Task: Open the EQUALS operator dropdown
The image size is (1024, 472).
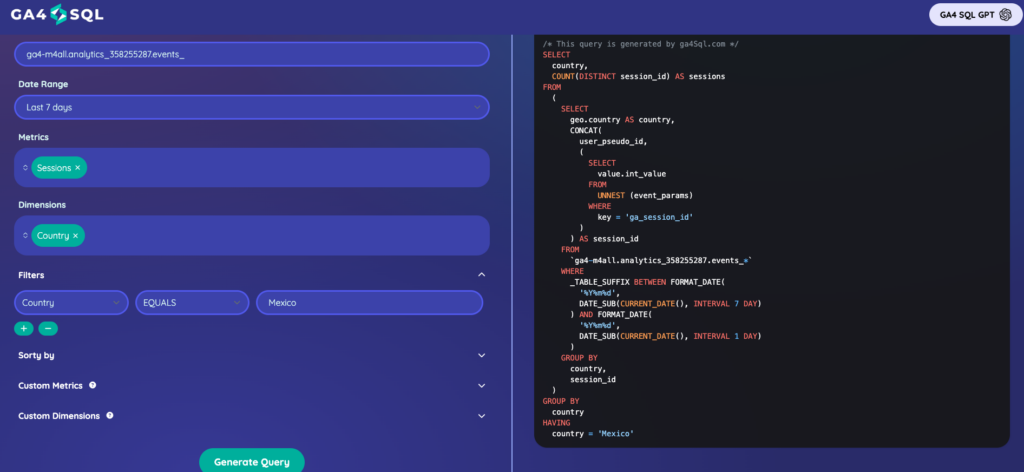Action: [192, 303]
